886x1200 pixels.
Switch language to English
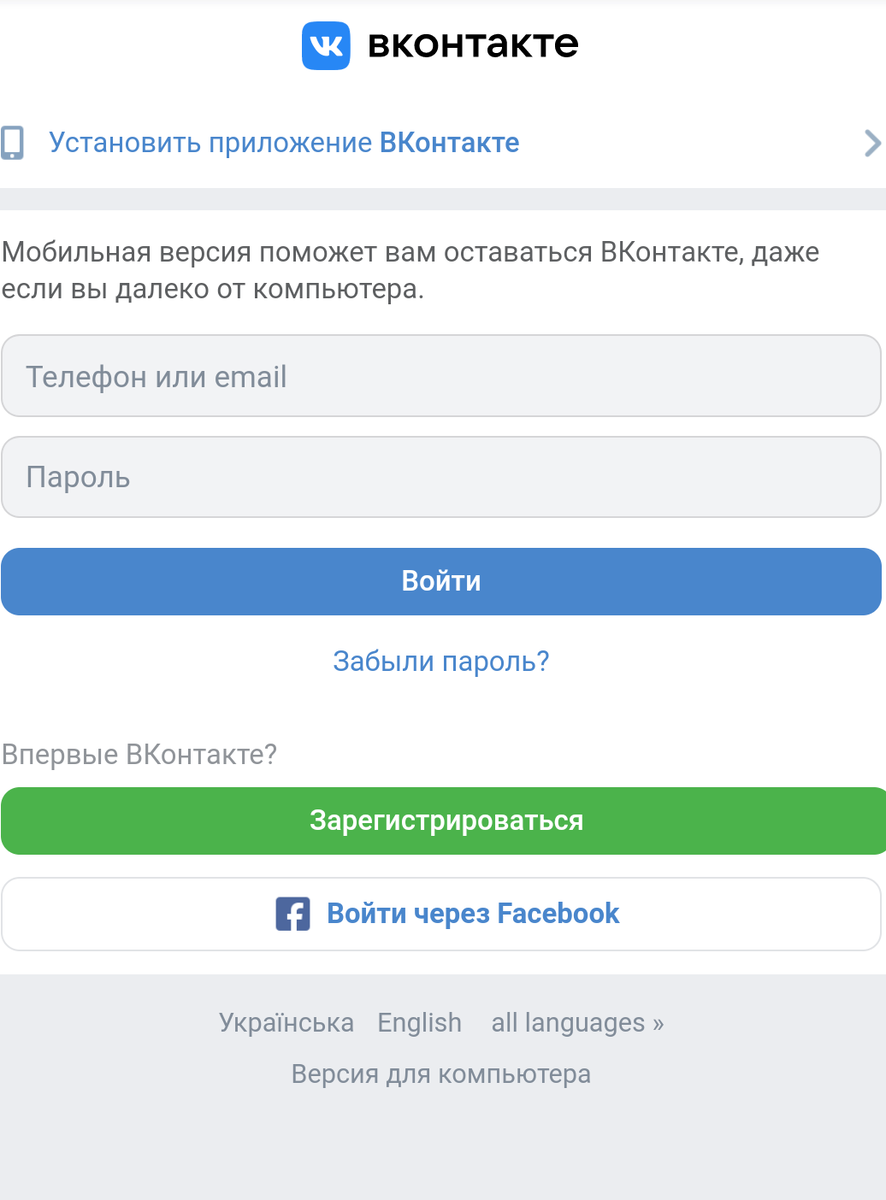(419, 1022)
